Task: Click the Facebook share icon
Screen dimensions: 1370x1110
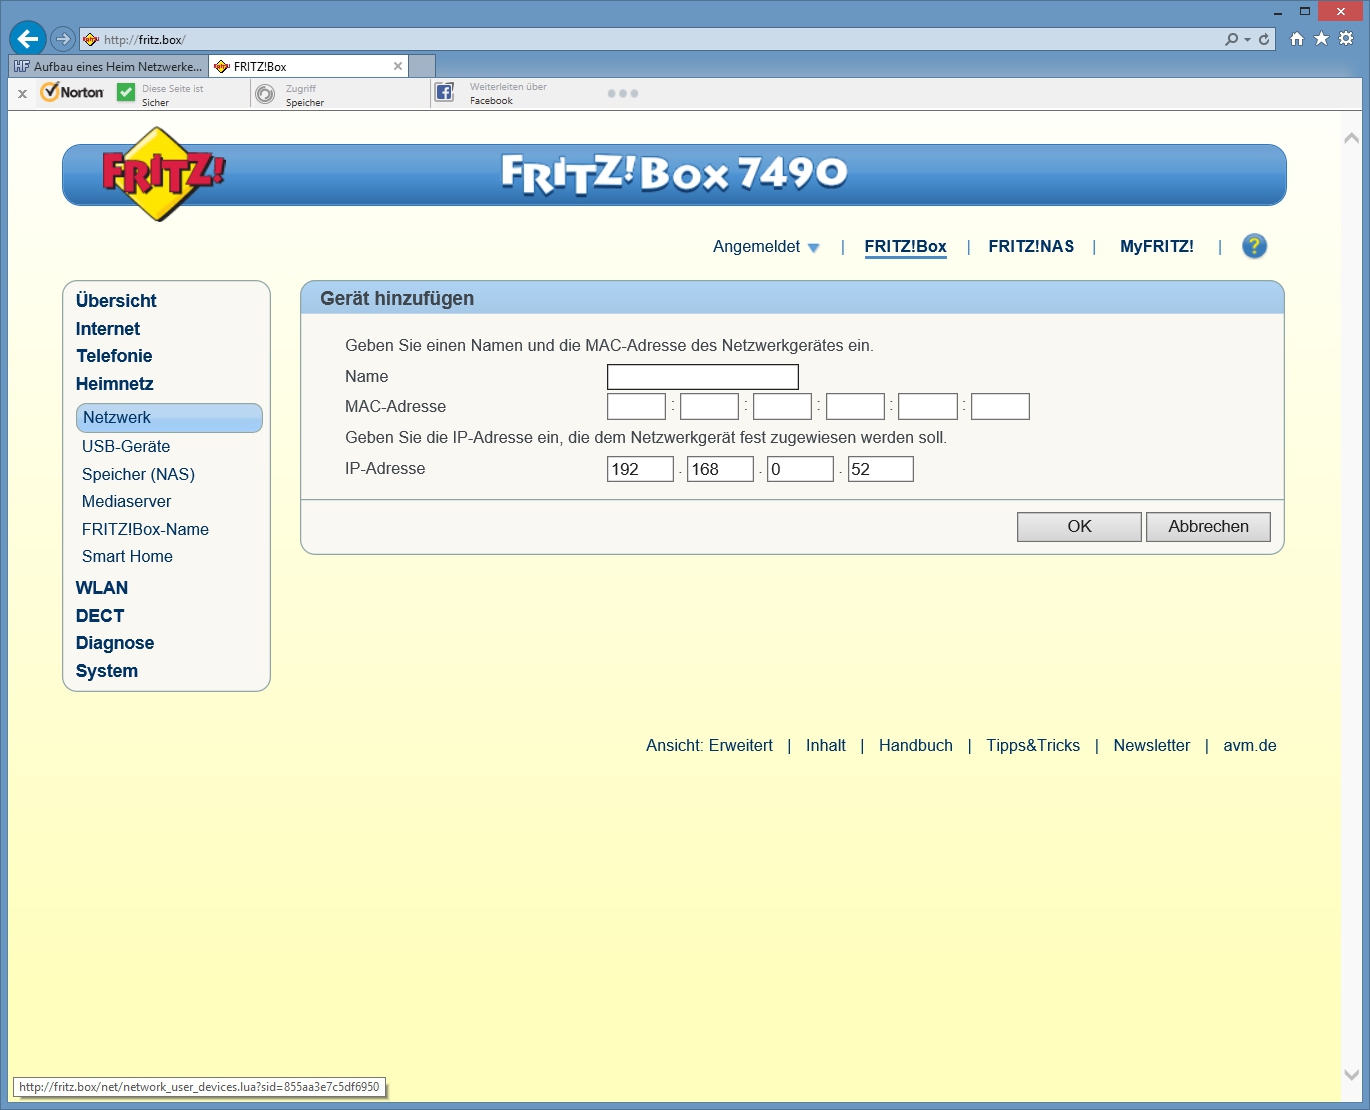Action: point(444,92)
